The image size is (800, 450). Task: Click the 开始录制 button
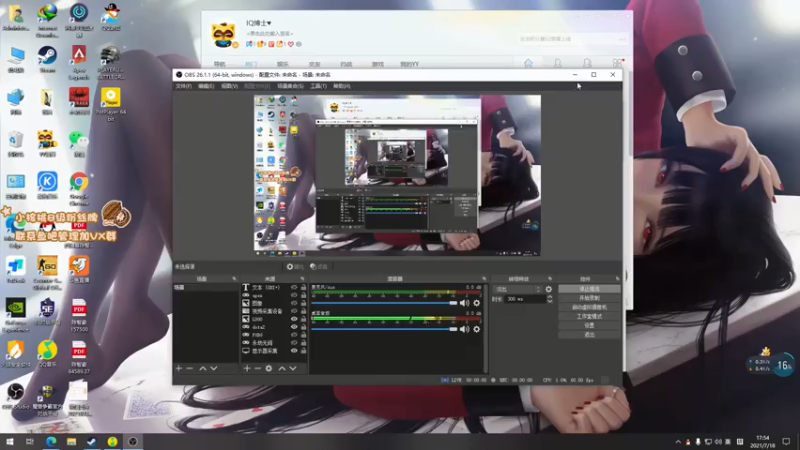point(589,298)
